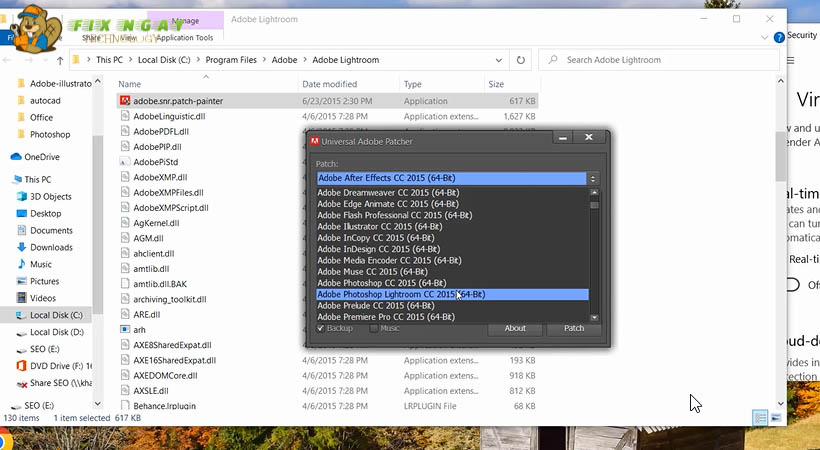This screenshot has height=450, width=820.
Task: Select the archiving_toolkit.dll file
Action: coord(169,299)
